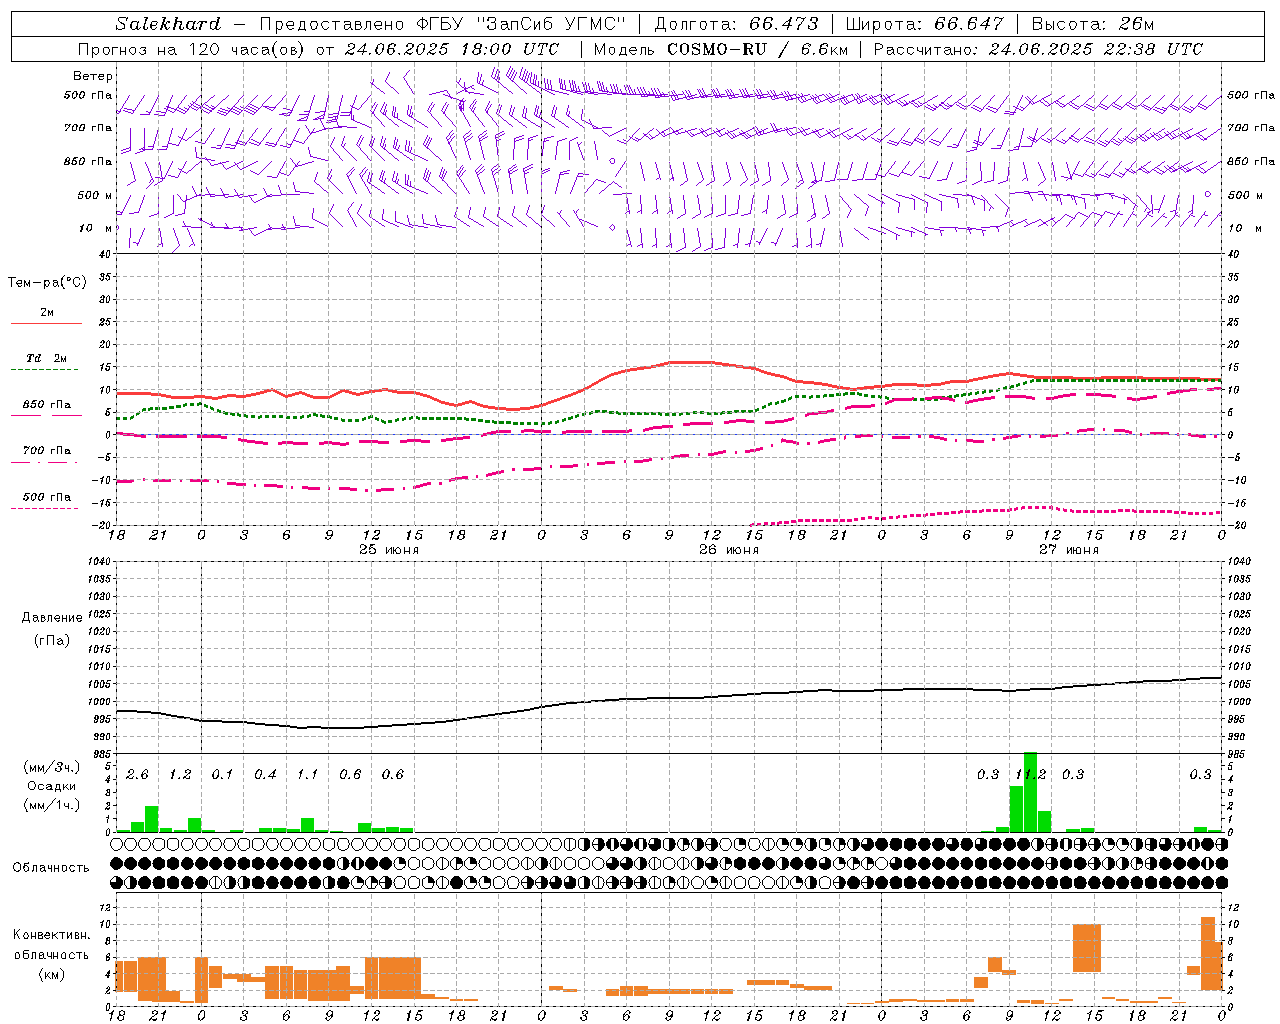Select the (мм/3ч.) unit label

coord(51,767)
